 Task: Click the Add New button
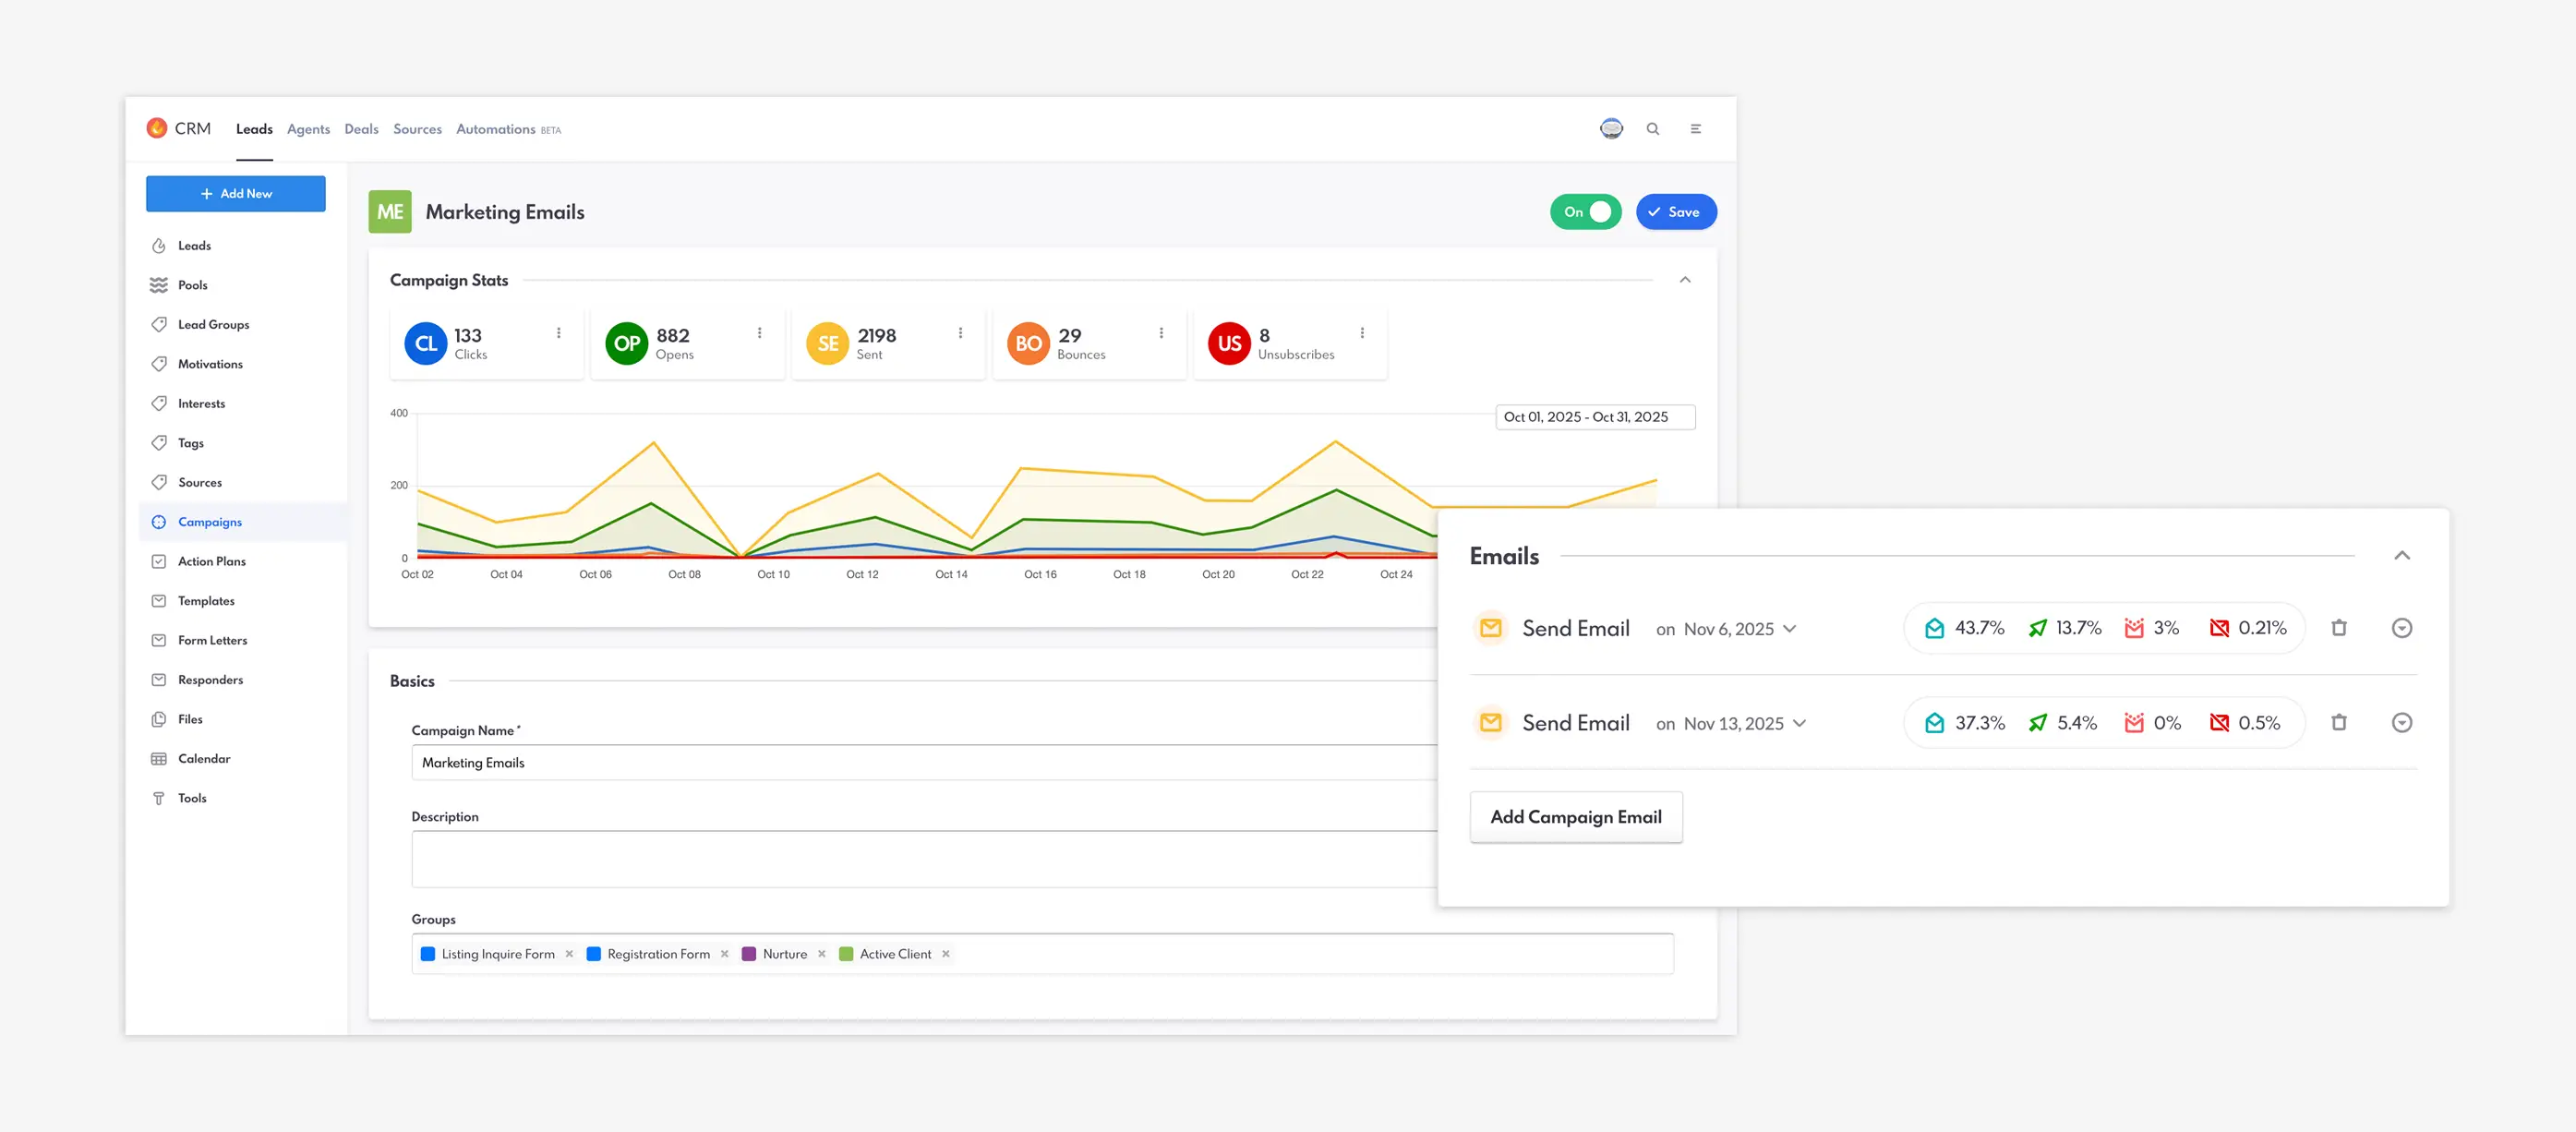(x=236, y=193)
